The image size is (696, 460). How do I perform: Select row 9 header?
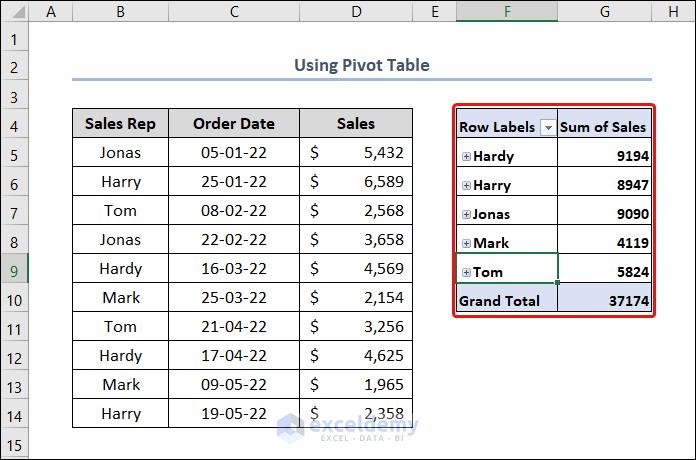14,268
